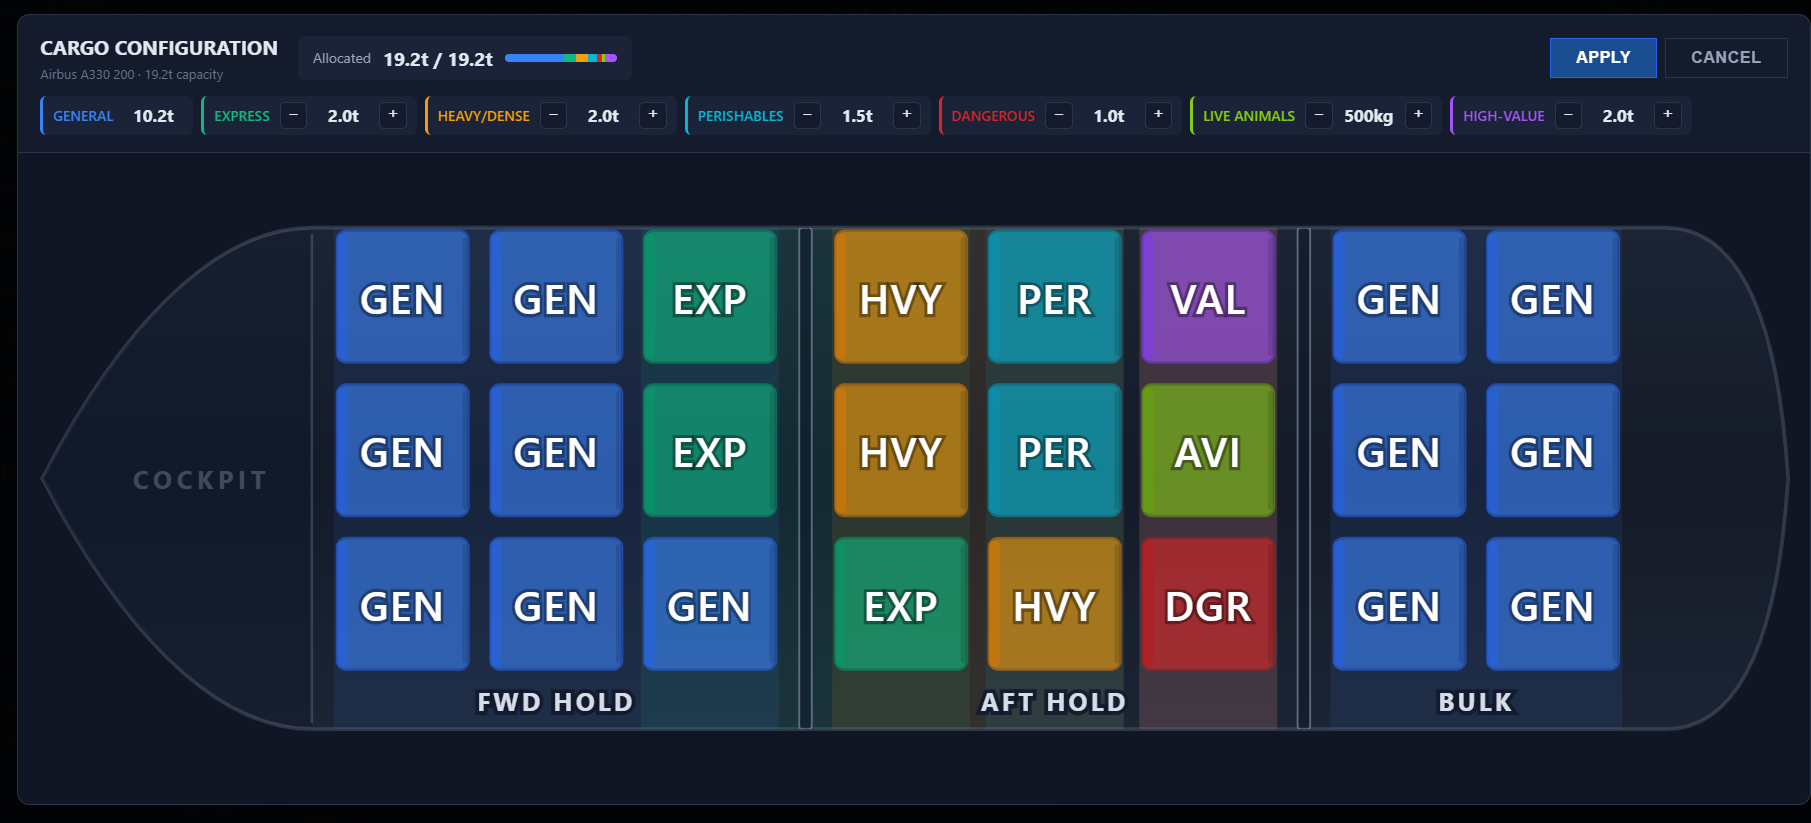Decrease Perishables allocation with minus button
Viewport: 1811px width, 823px height.
click(807, 115)
